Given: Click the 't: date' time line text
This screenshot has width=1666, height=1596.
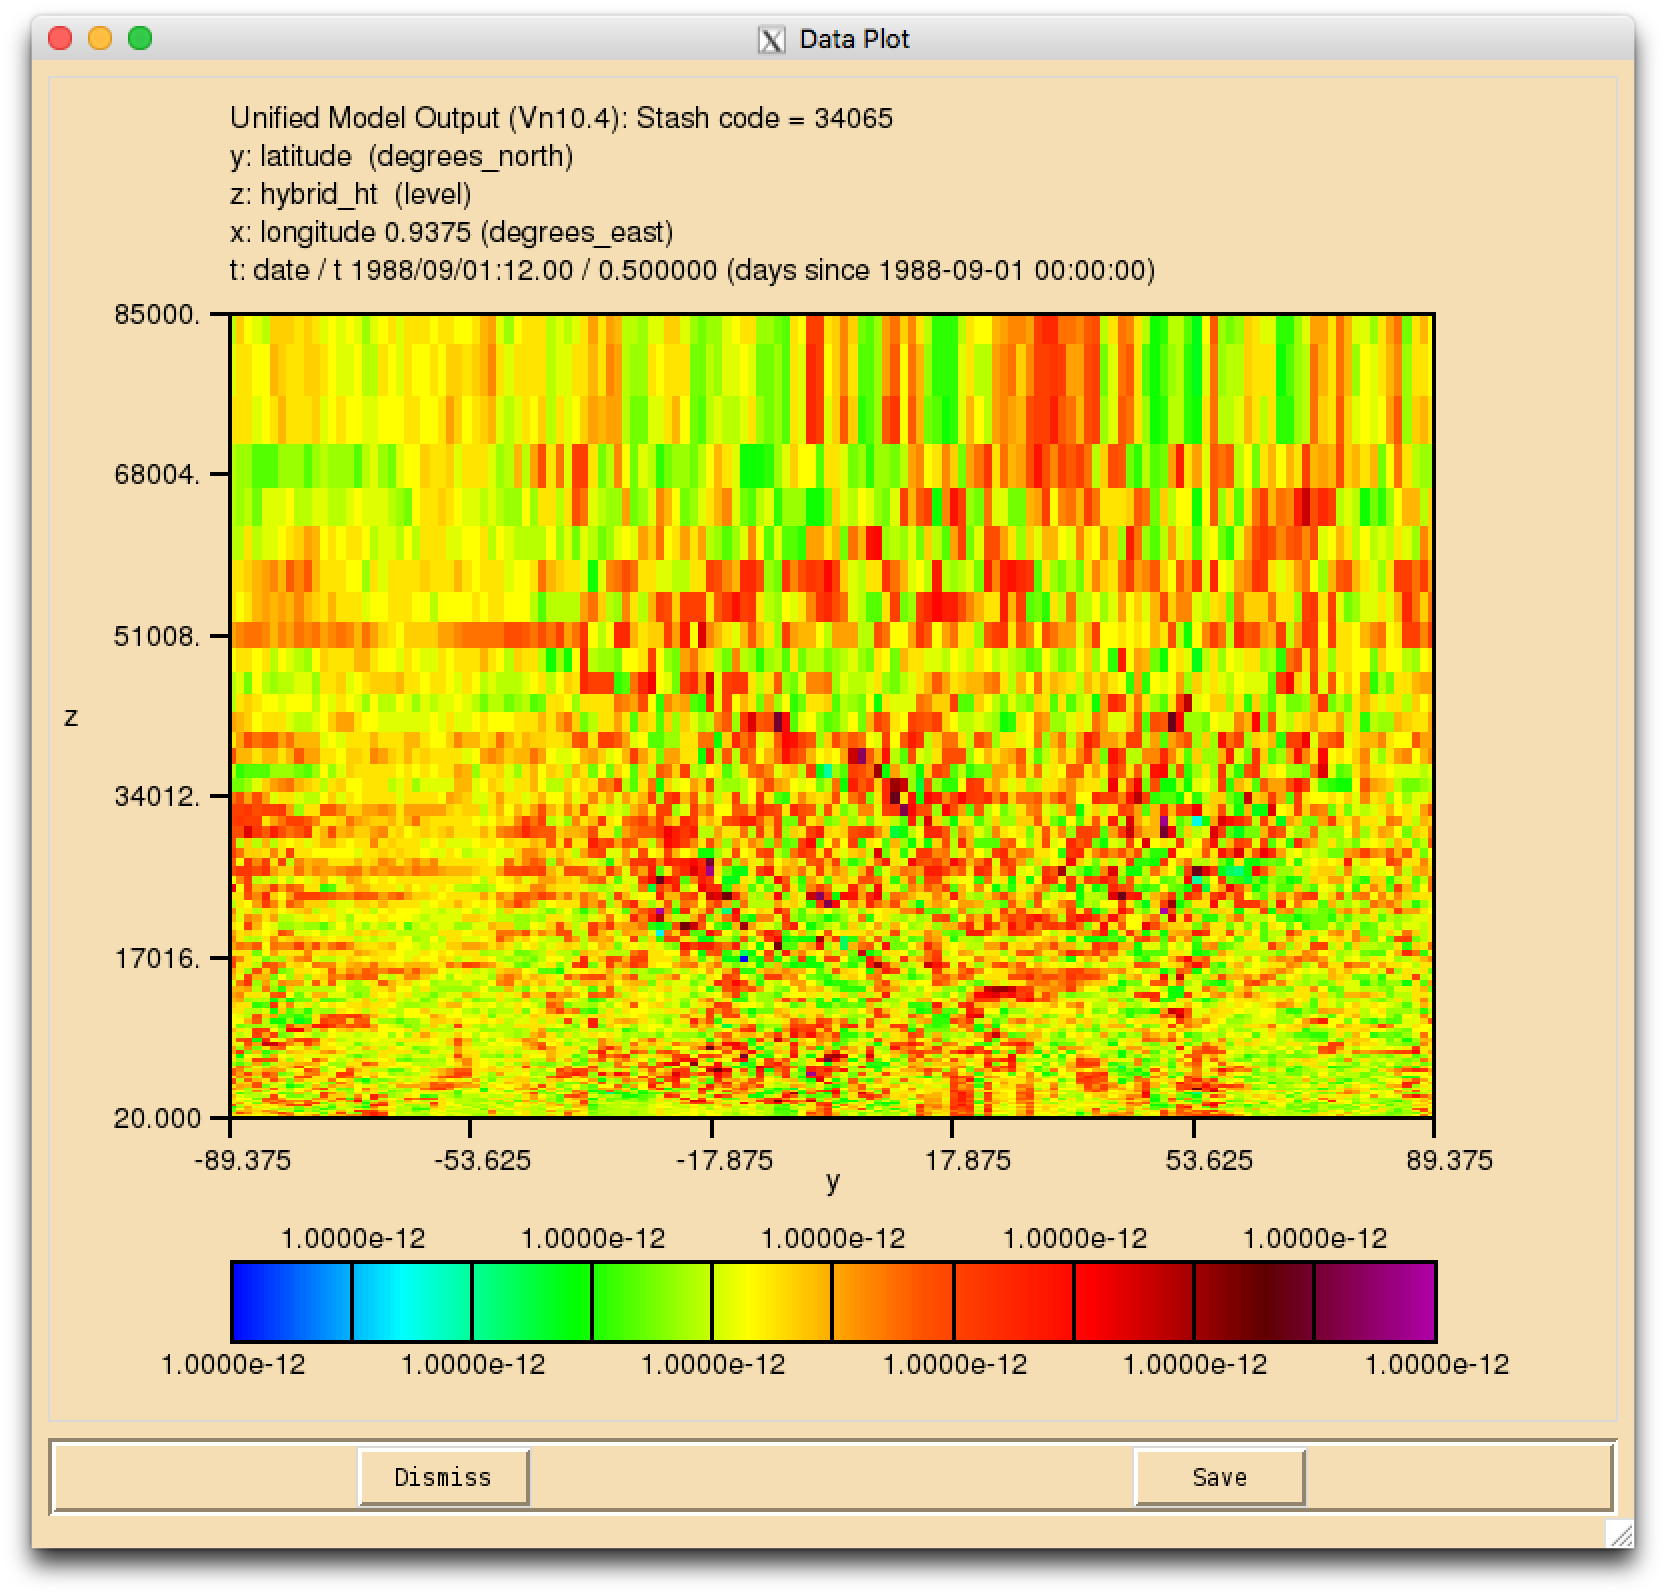Looking at the screenshot, I should [x=692, y=270].
